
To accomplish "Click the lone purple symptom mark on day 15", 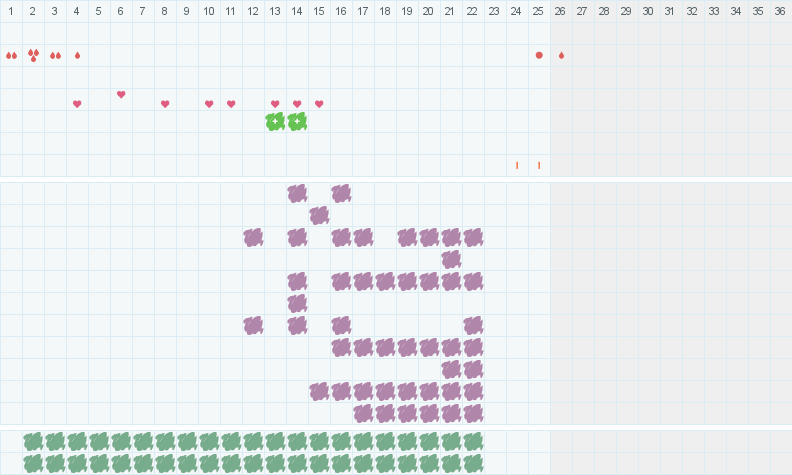I will (x=319, y=215).
